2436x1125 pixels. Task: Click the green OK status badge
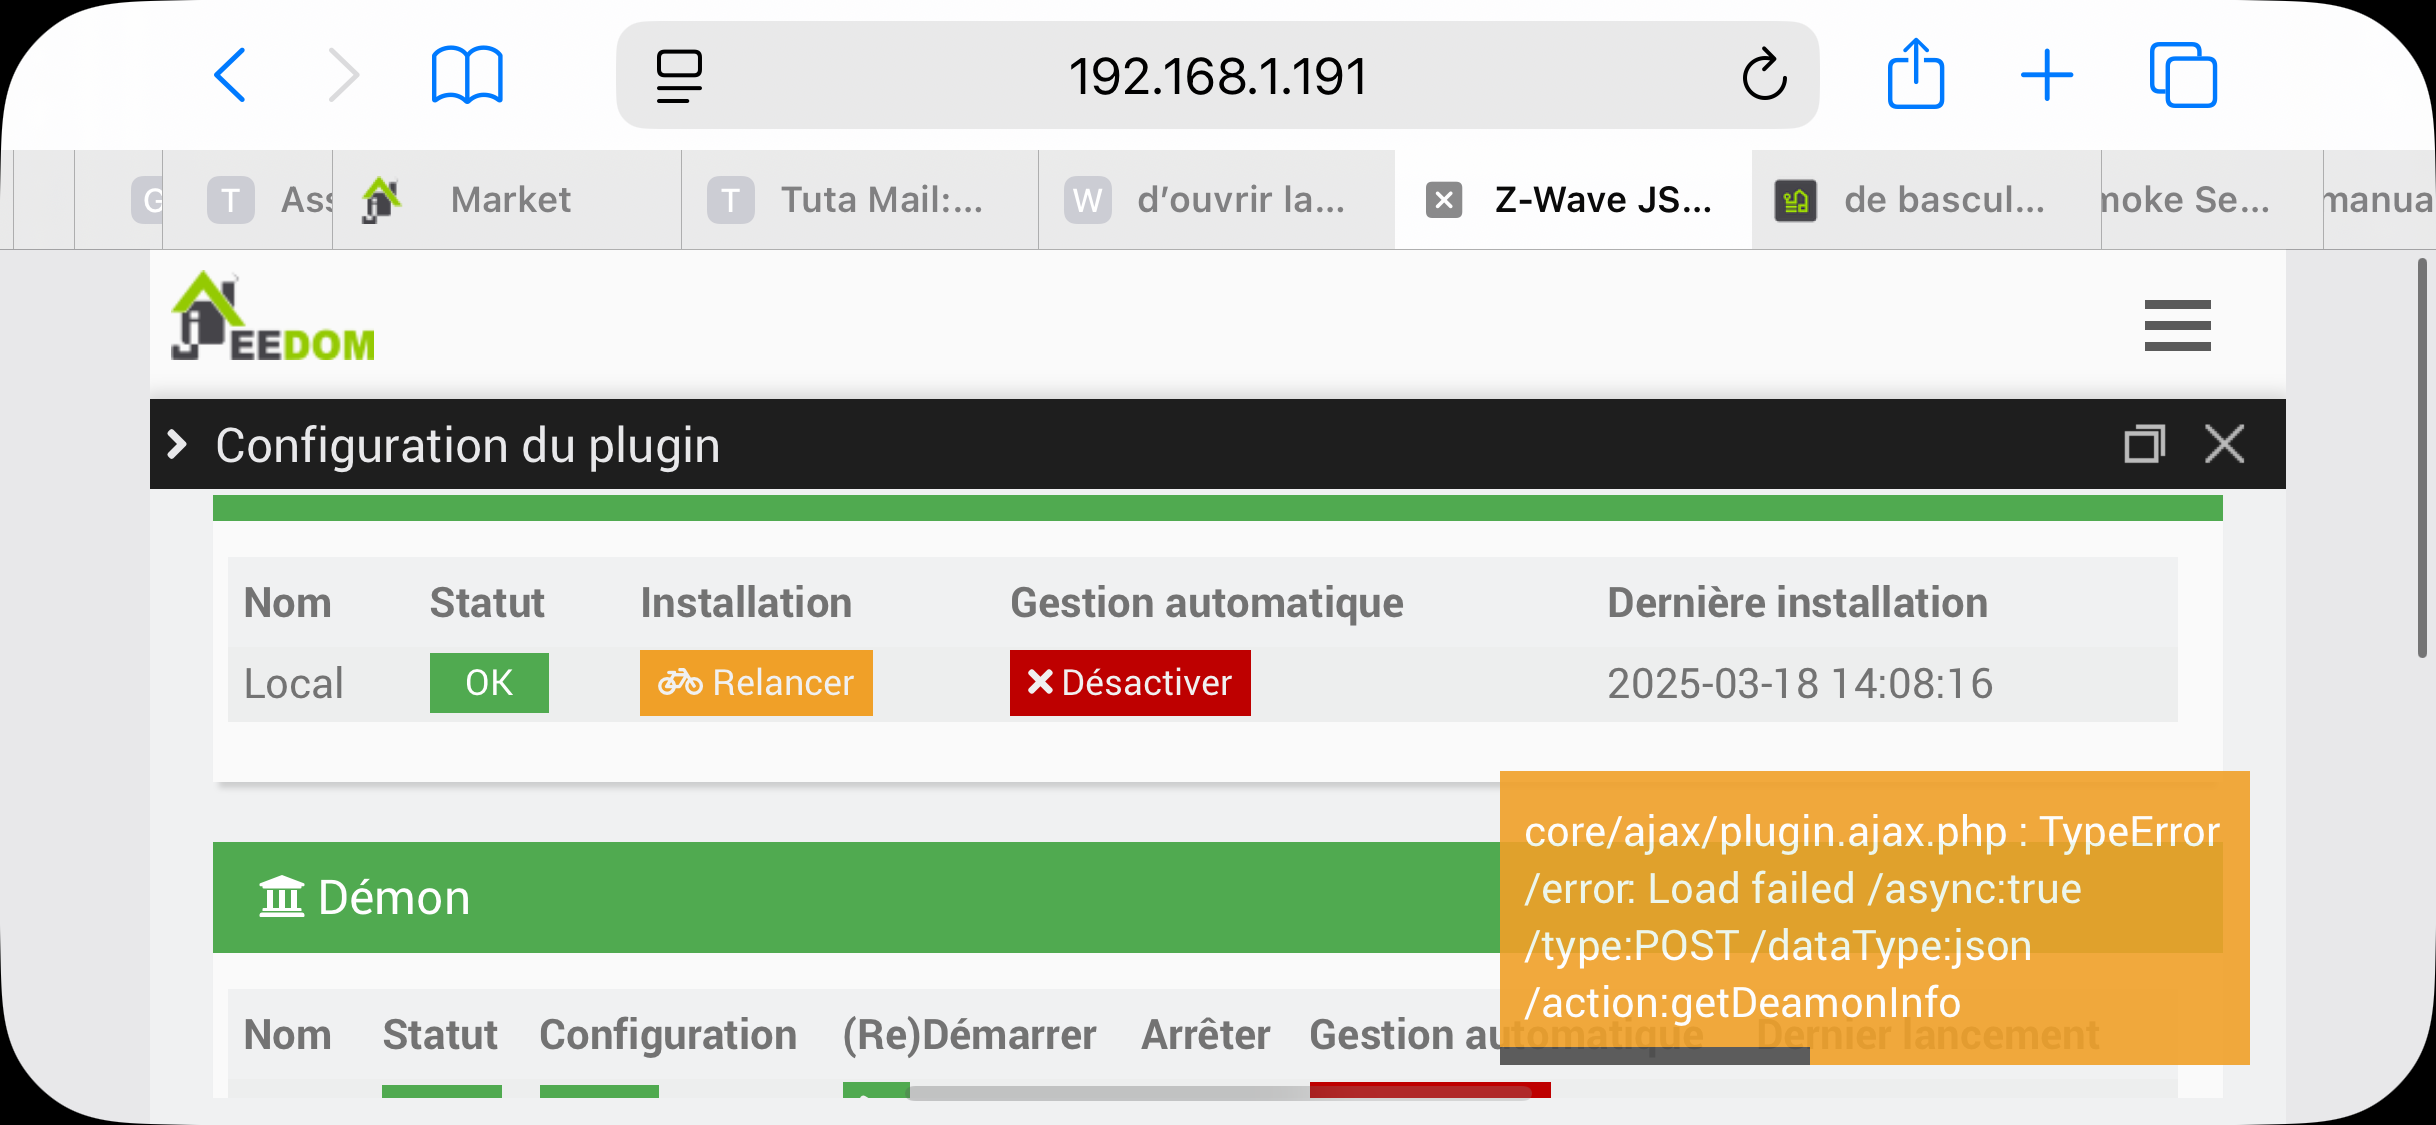[x=489, y=683]
